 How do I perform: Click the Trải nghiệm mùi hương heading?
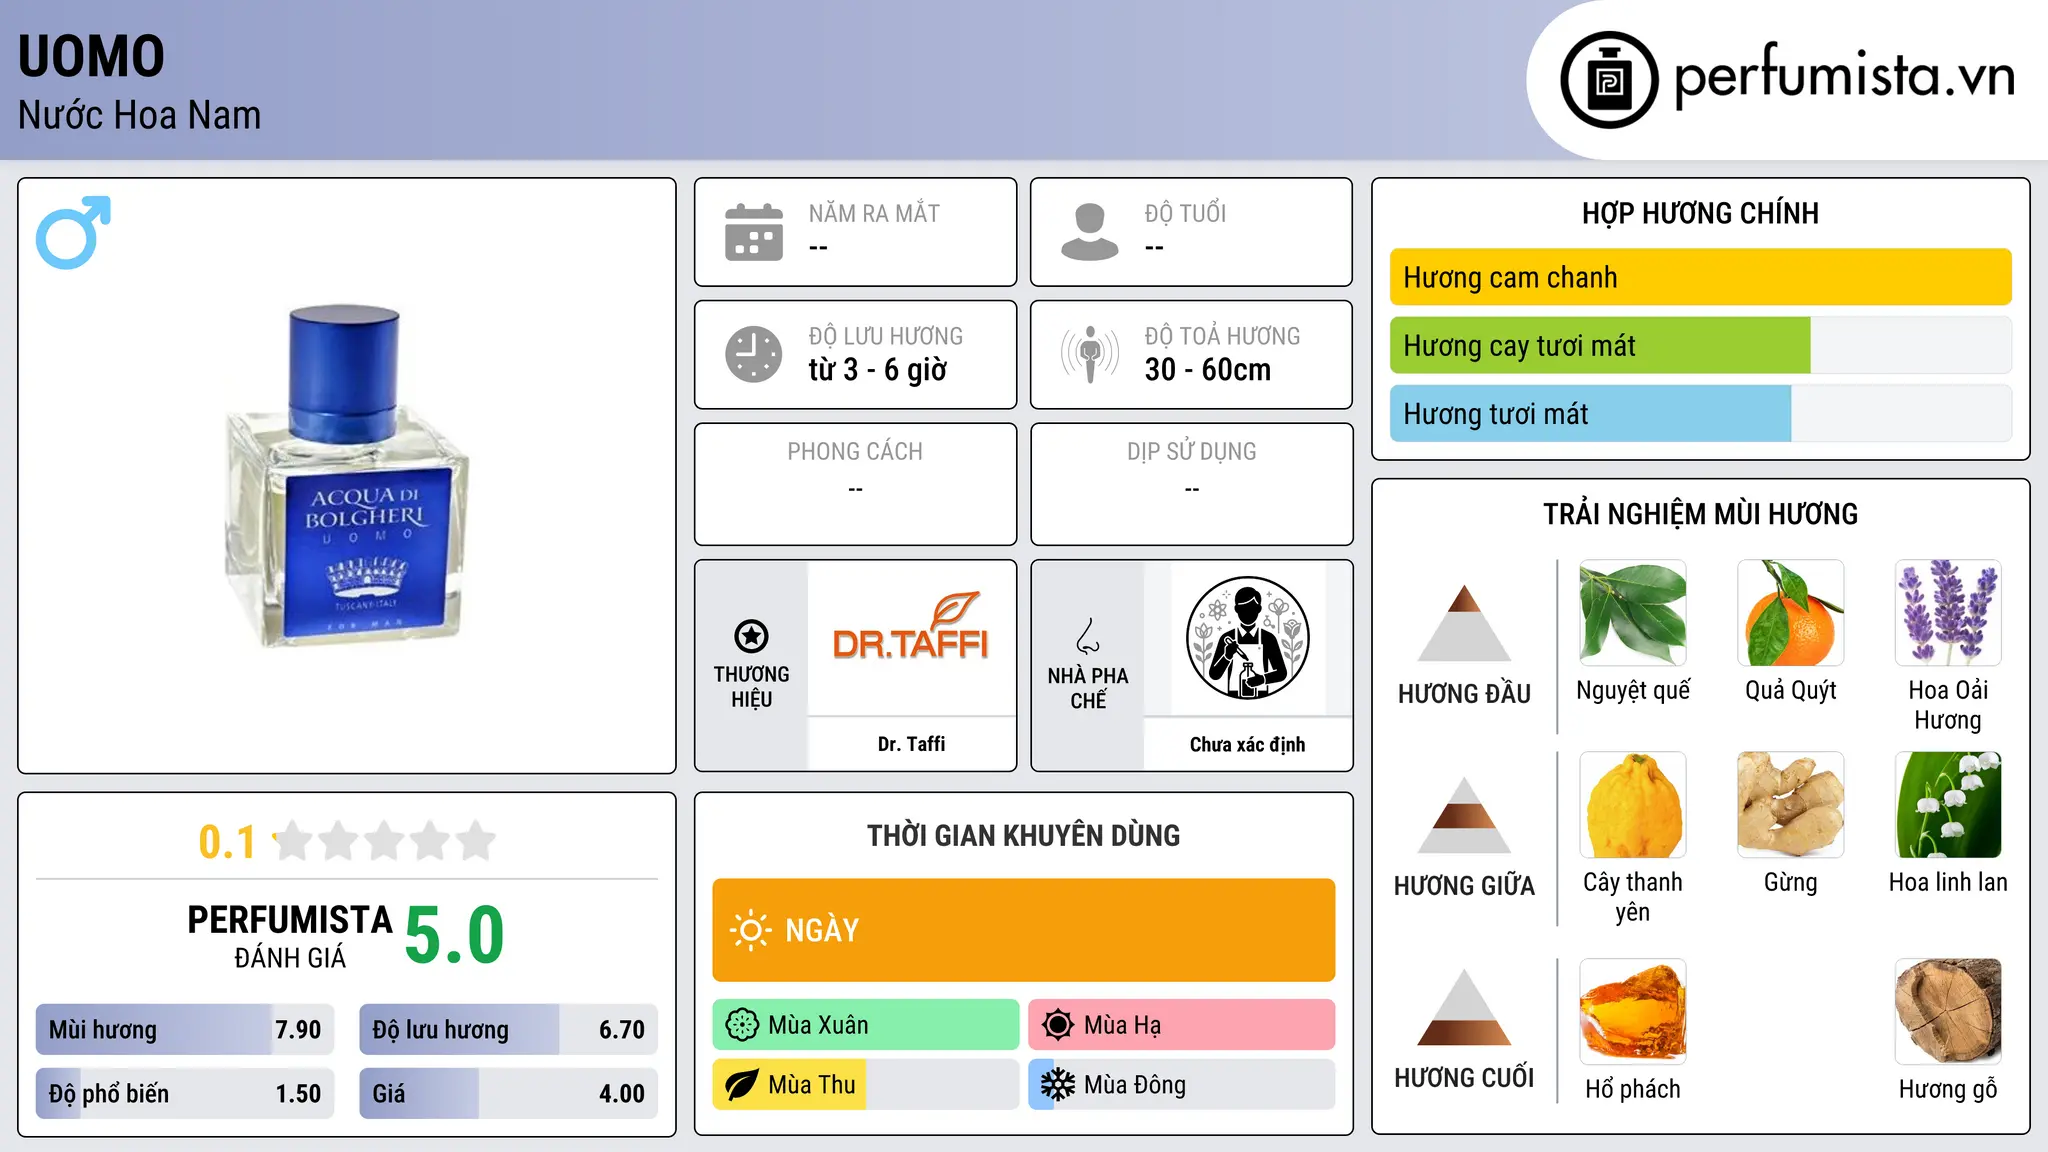click(x=1700, y=514)
